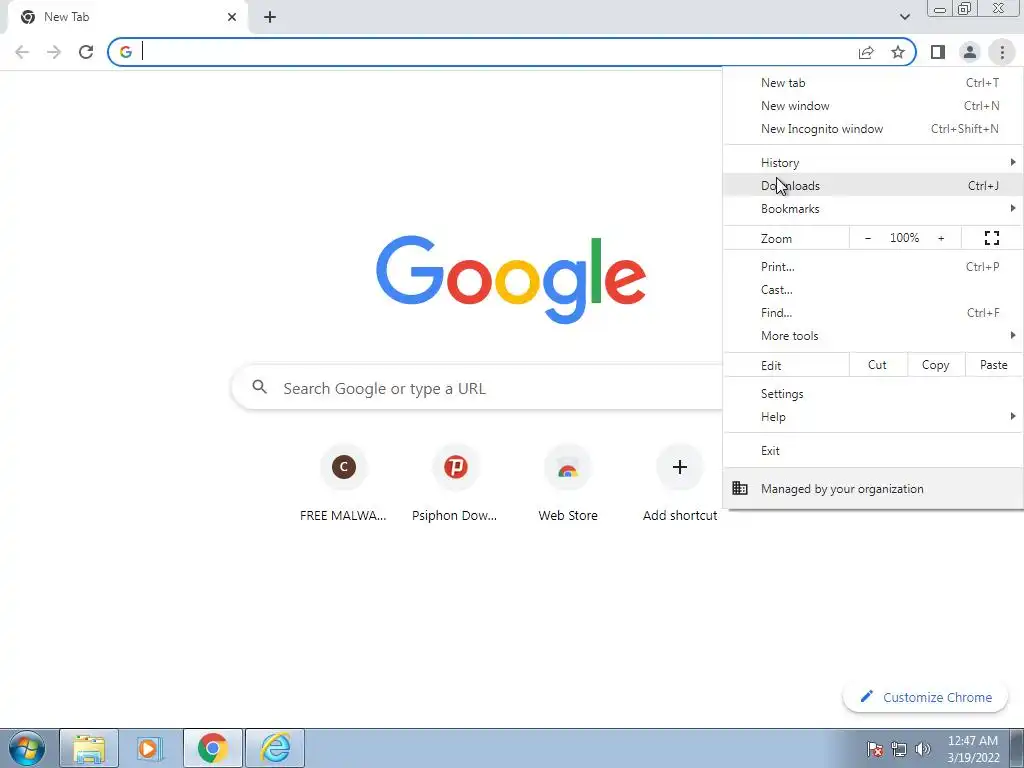
Task: Open a new tab with the plus button
Action: point(270,17)
